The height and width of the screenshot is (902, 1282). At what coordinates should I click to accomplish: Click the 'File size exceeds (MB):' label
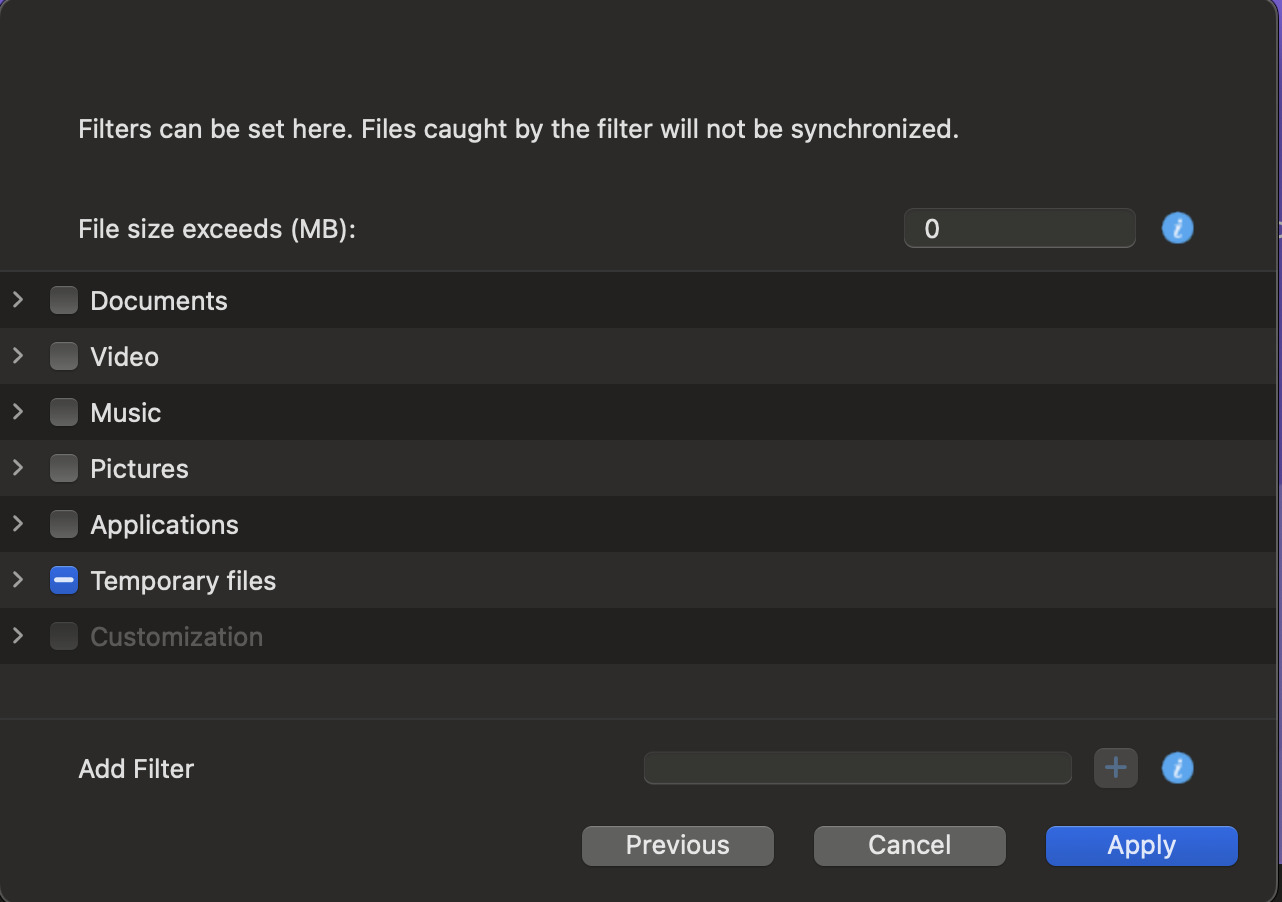217,229
